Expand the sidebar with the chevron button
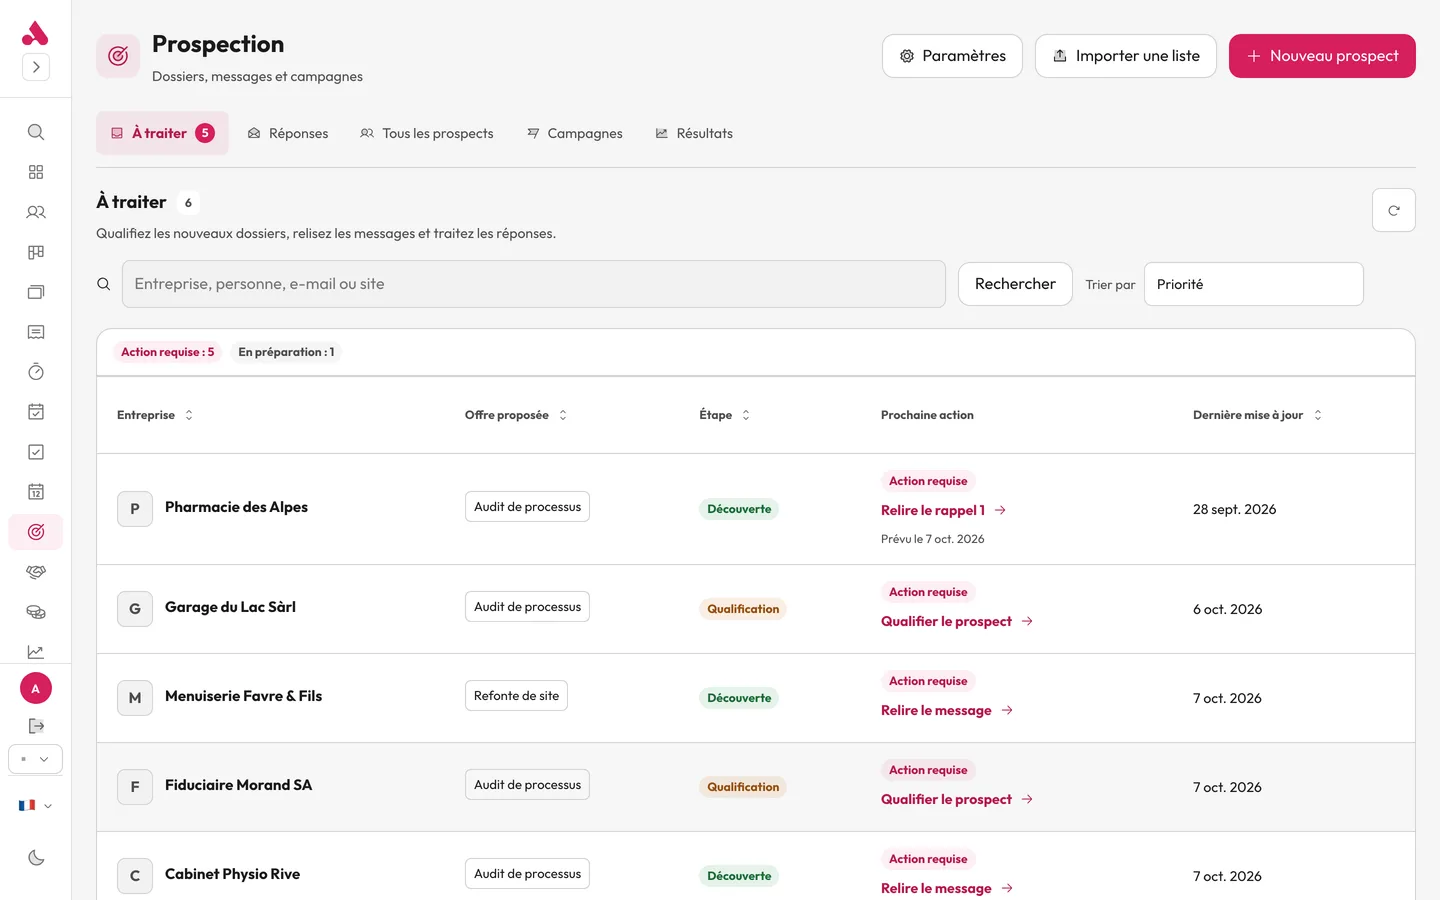The image size is (1440, 900). coord(36,67)
